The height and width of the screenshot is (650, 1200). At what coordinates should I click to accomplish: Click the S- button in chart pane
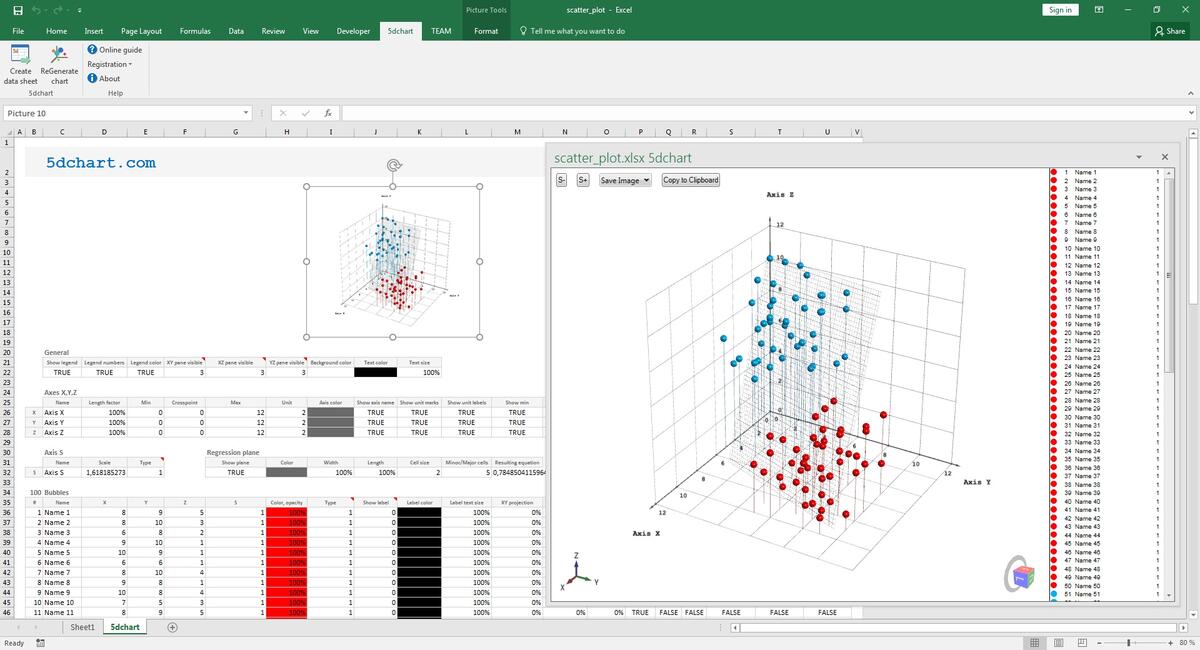561,180
